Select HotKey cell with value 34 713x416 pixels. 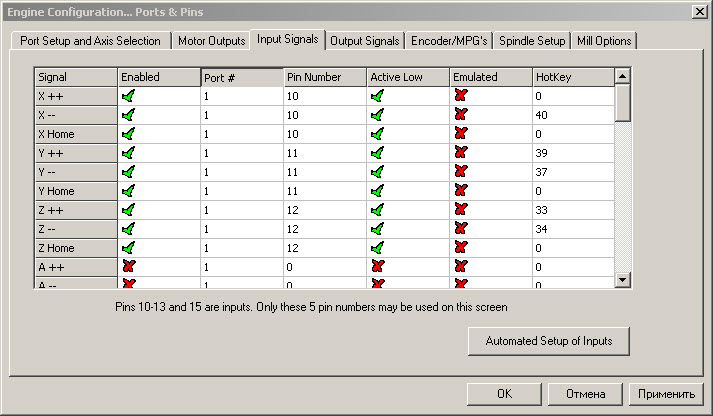tap(573, 229)
